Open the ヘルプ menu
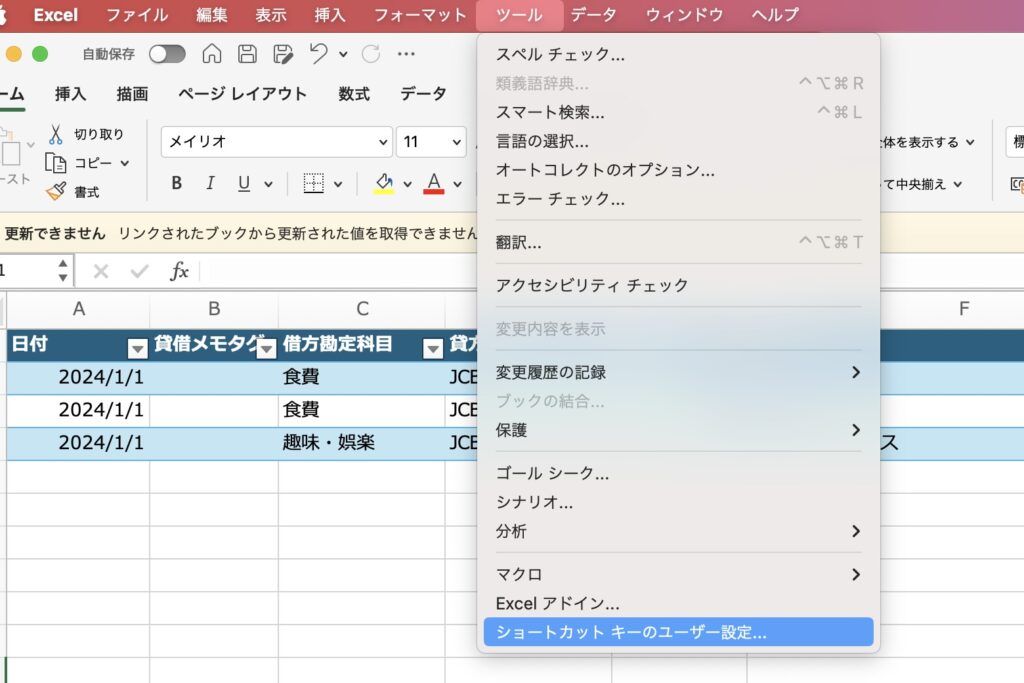This screenshot has height=683, width=1024. click(x=775, y=15)
